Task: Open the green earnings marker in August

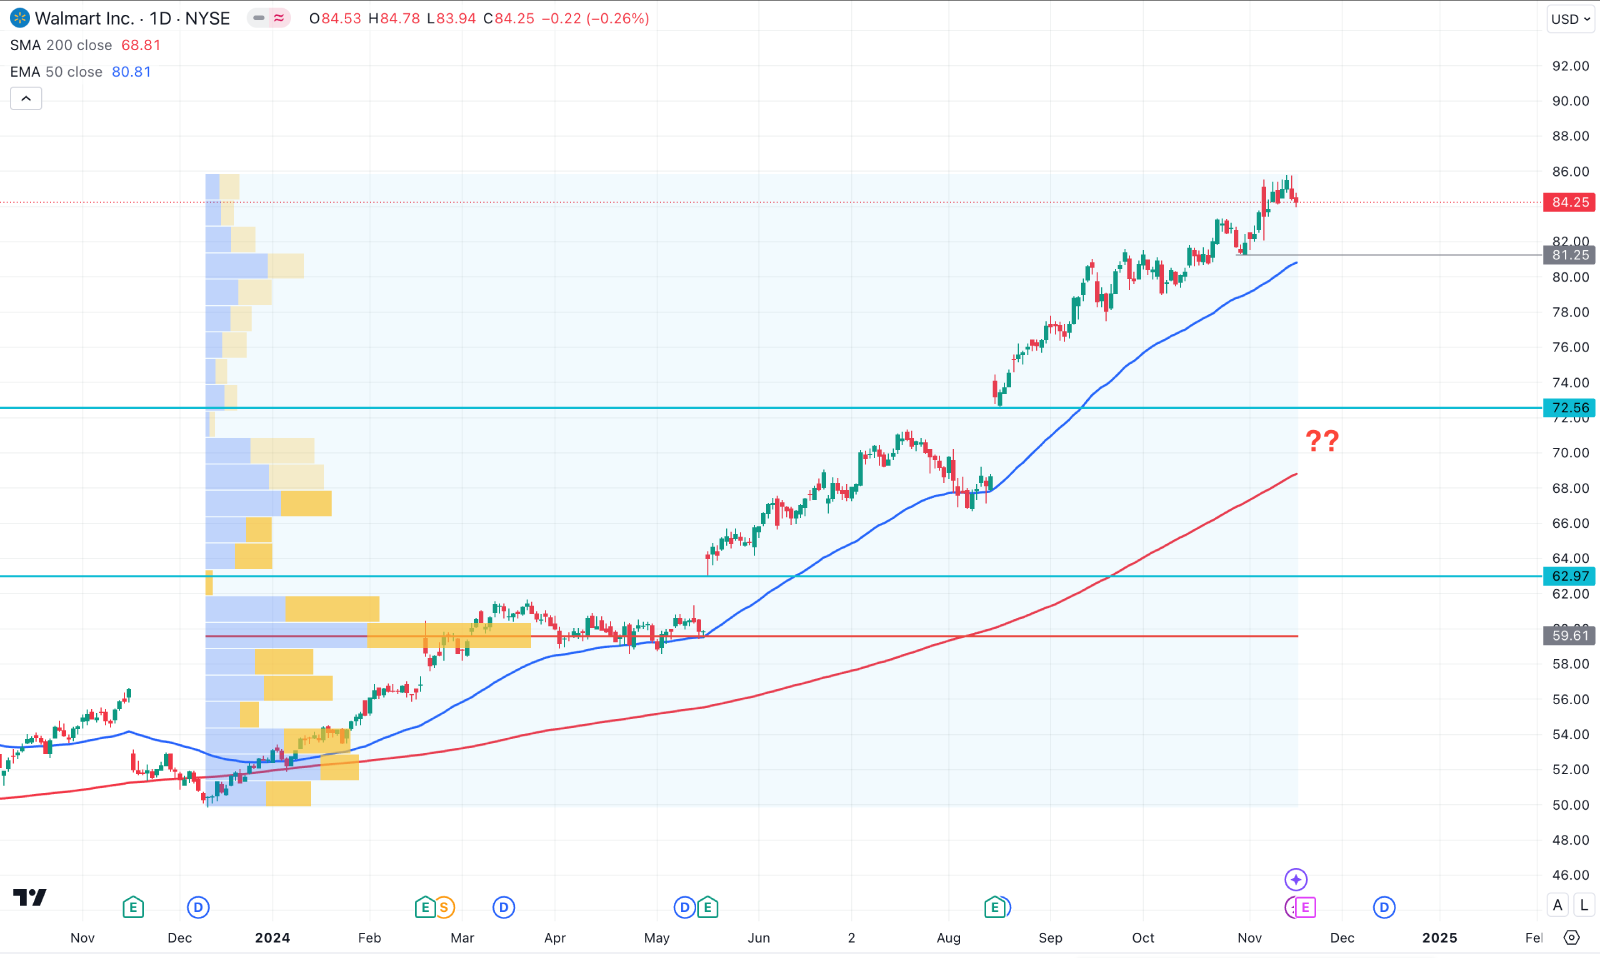Action: click(x=994, y=908)
